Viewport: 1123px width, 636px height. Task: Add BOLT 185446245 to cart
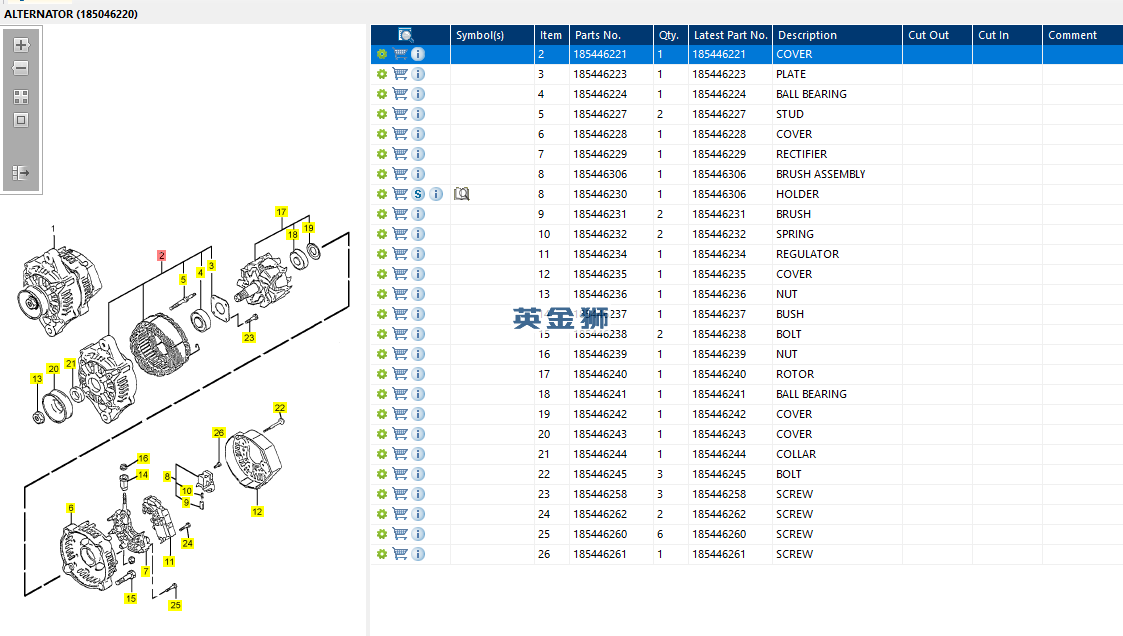(x=400, y=474)
